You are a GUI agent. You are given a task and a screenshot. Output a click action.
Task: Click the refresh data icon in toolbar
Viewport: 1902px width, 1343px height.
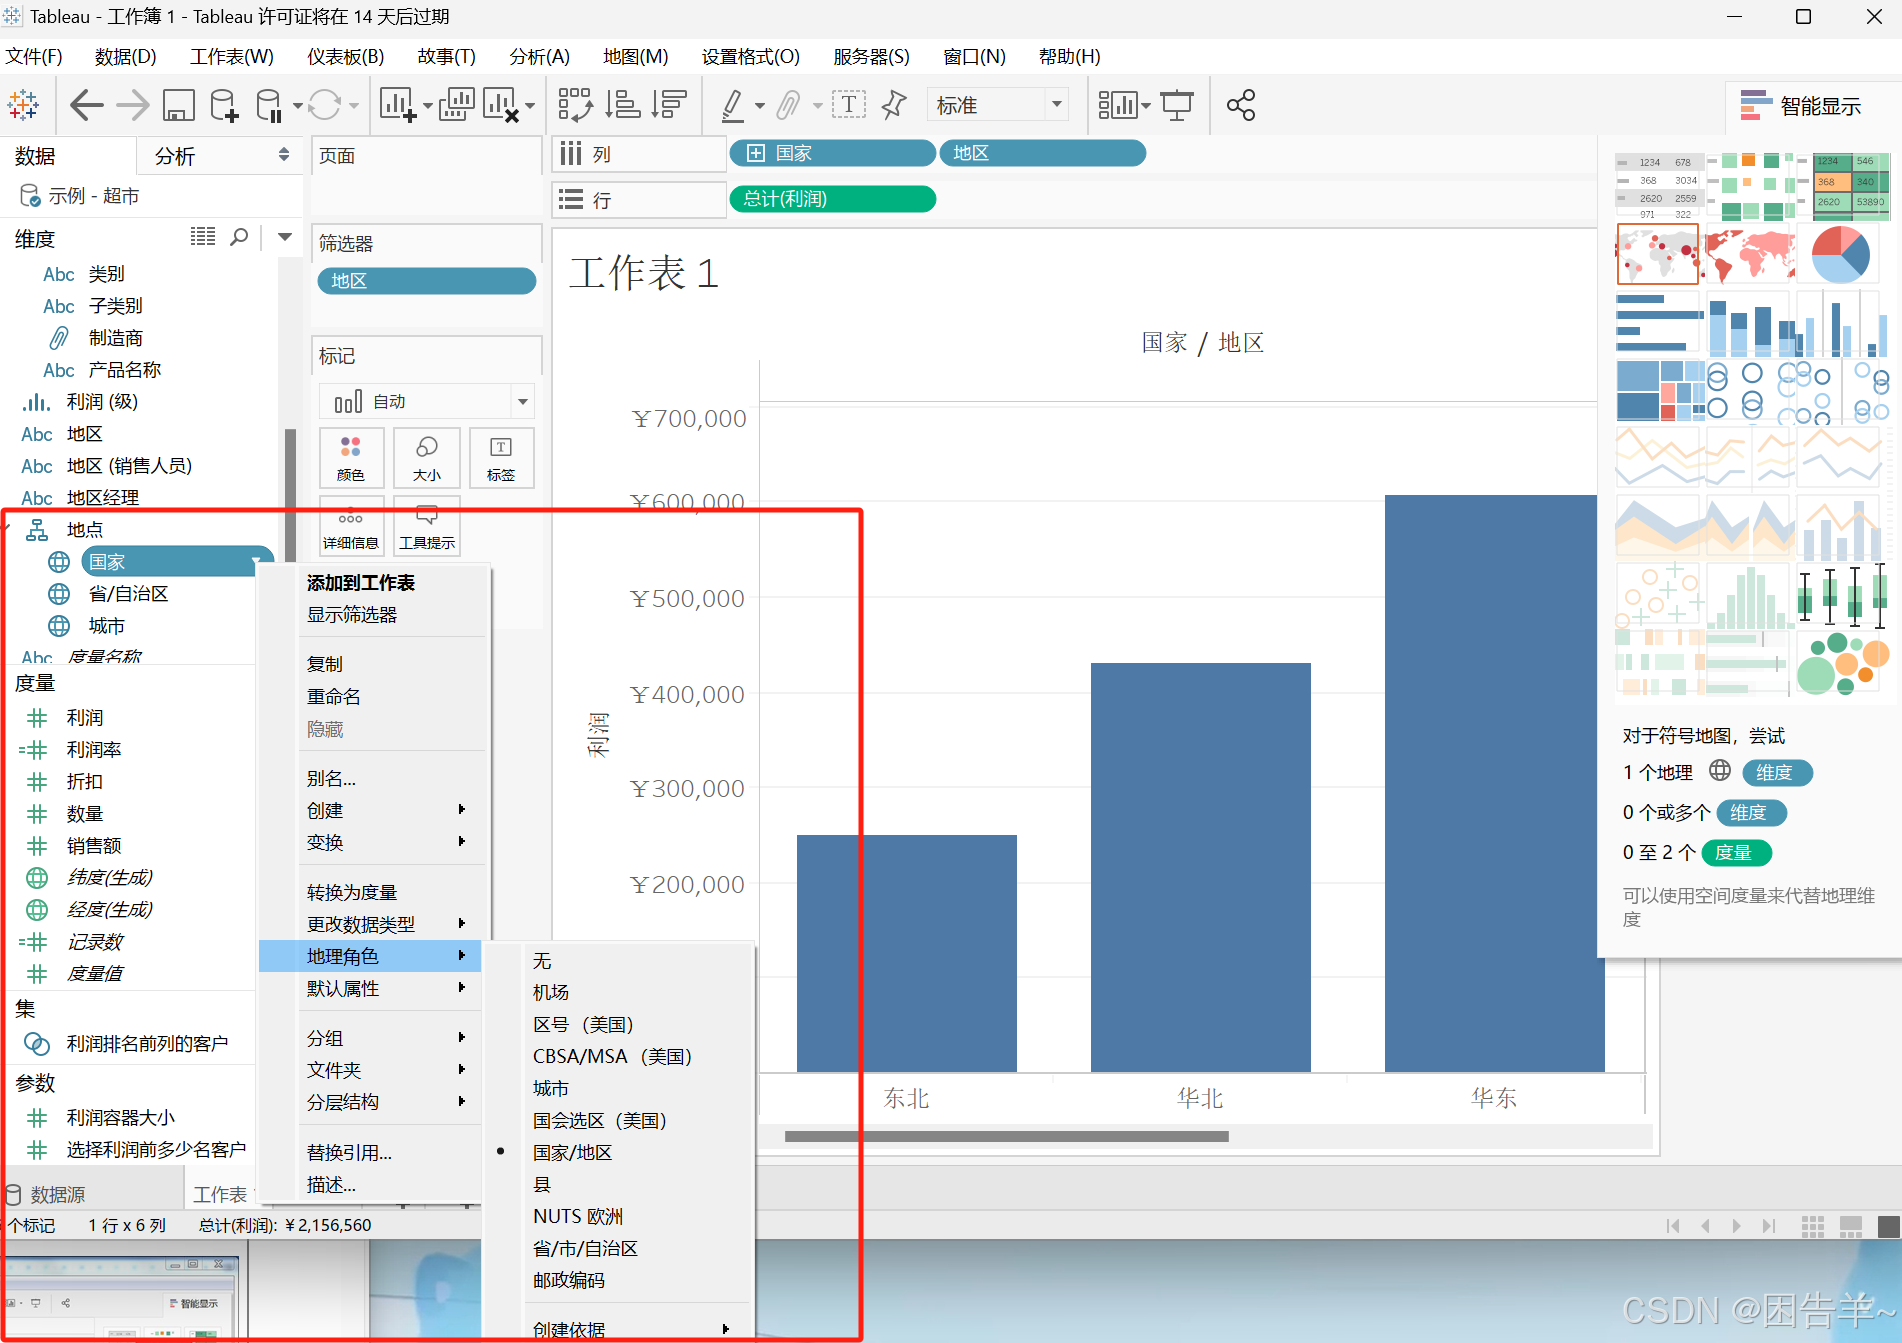click(325, 105)
